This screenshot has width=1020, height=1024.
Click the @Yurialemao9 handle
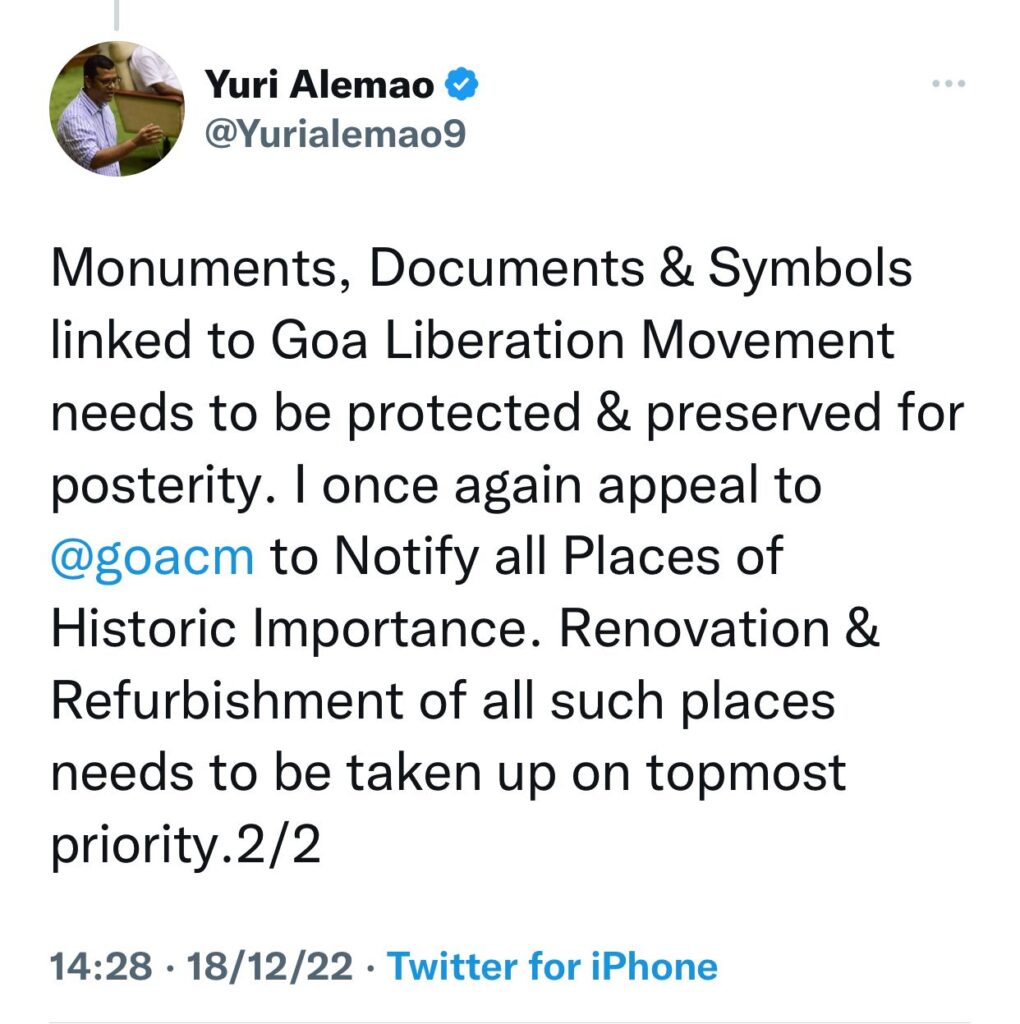click(x=335, y=134)
